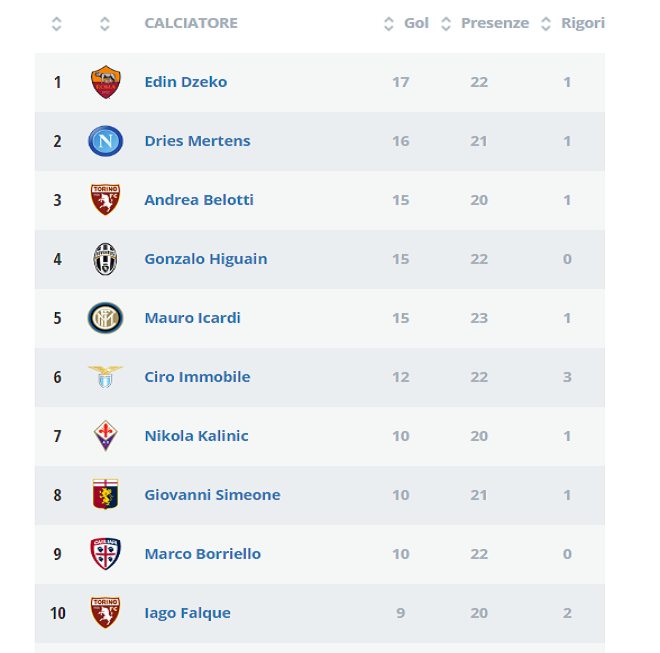Select Gonzalo Higuain player name
The height and width of the screenshot is (653, 660).
pyautogui.click(x=206, y=259)
